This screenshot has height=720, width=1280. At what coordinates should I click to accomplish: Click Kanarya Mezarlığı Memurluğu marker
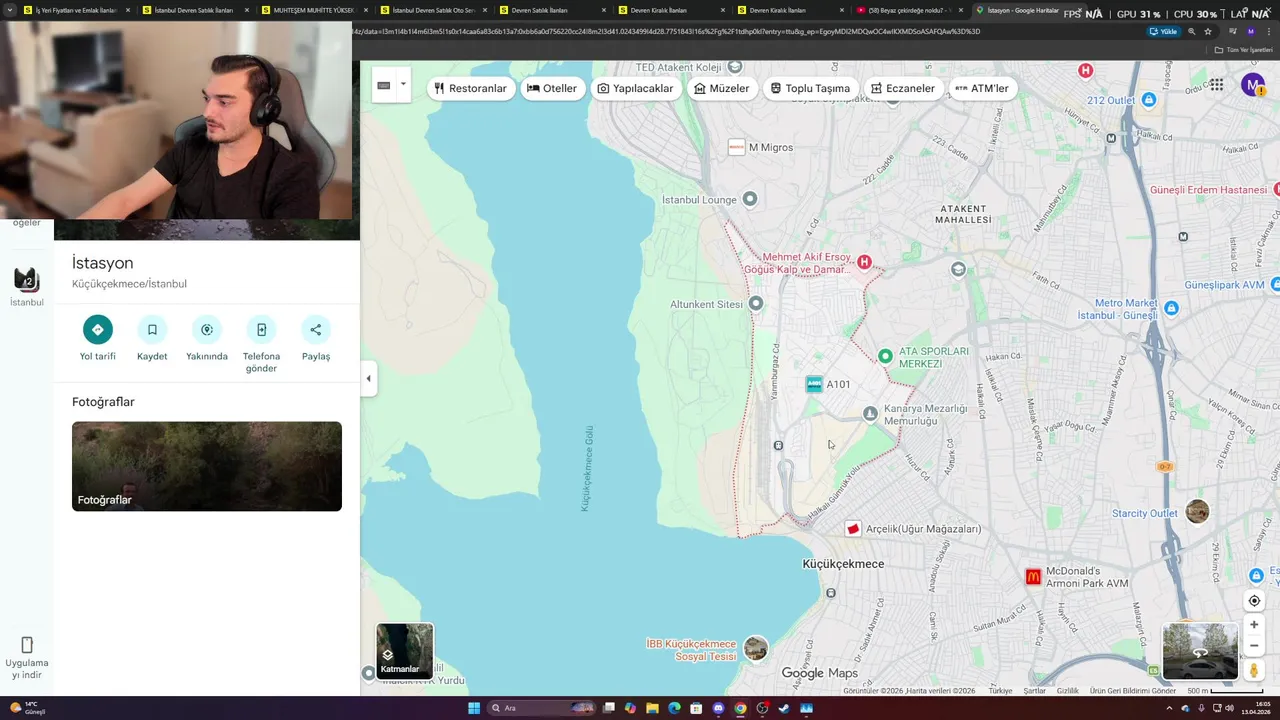870,414
